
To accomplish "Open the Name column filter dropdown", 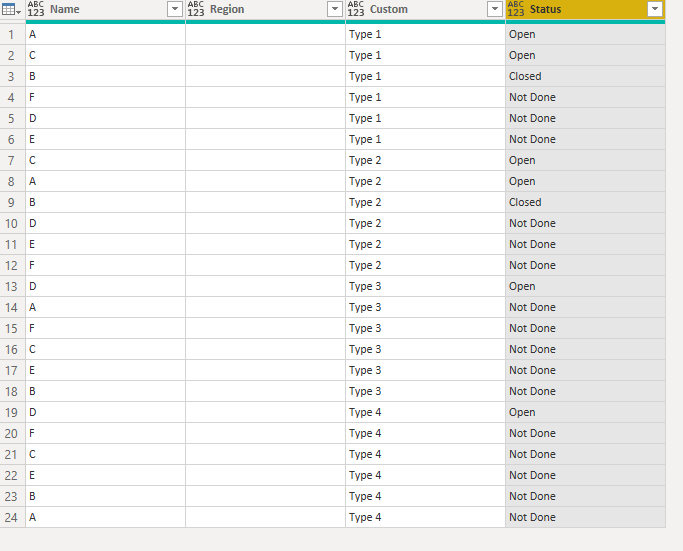I will (175, 9).
